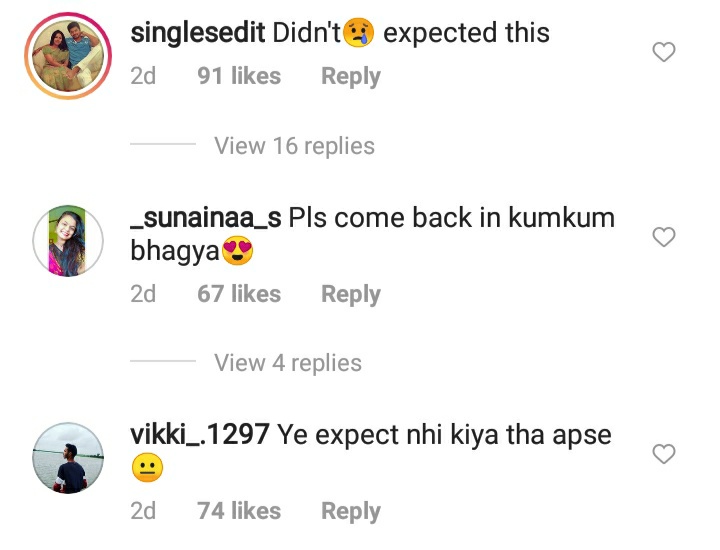This screenshot has height=550, width=720.
Task: Reply to the kumkum bhagya comment
Action: (x=351, y=294)
